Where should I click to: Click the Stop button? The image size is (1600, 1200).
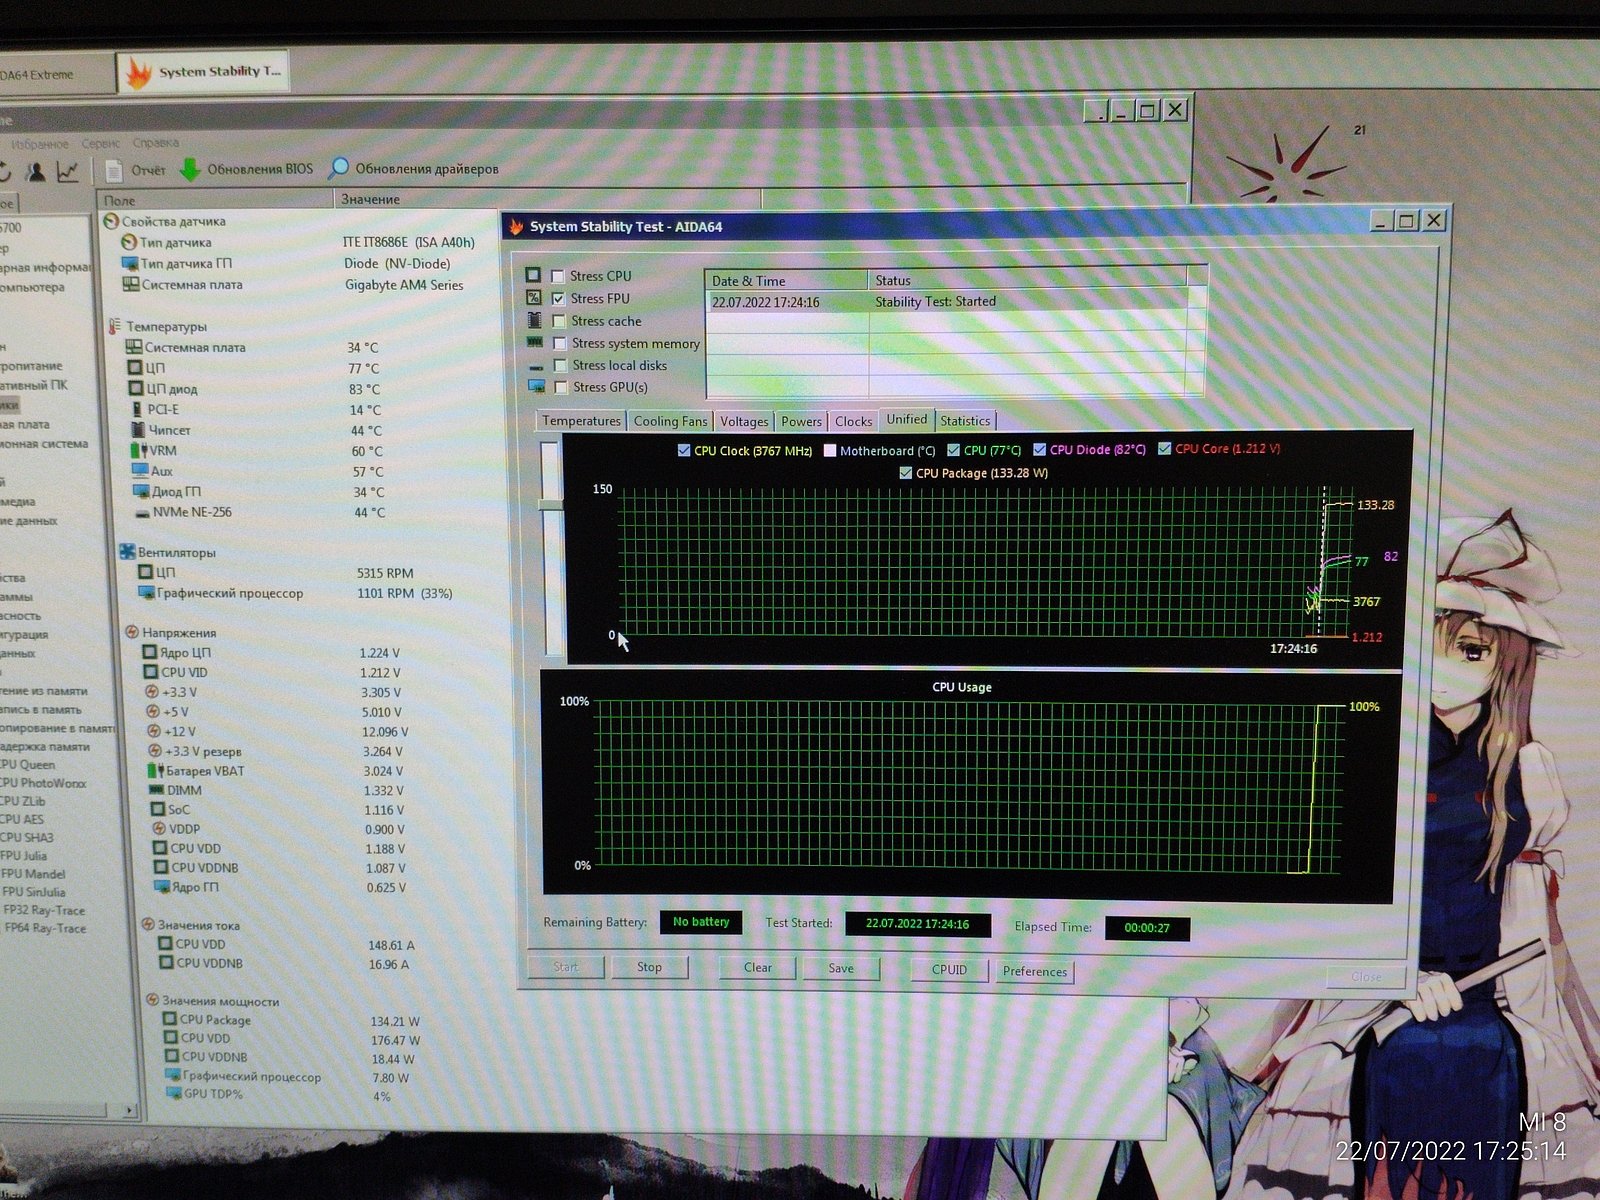[x=649, y=967]
